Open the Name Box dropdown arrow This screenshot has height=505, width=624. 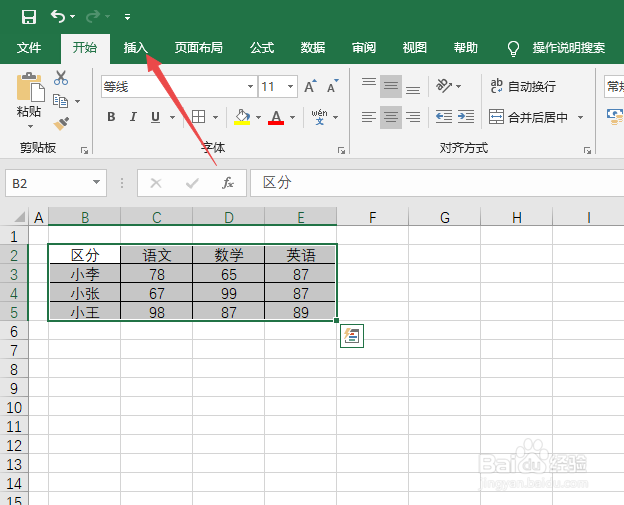96,182
